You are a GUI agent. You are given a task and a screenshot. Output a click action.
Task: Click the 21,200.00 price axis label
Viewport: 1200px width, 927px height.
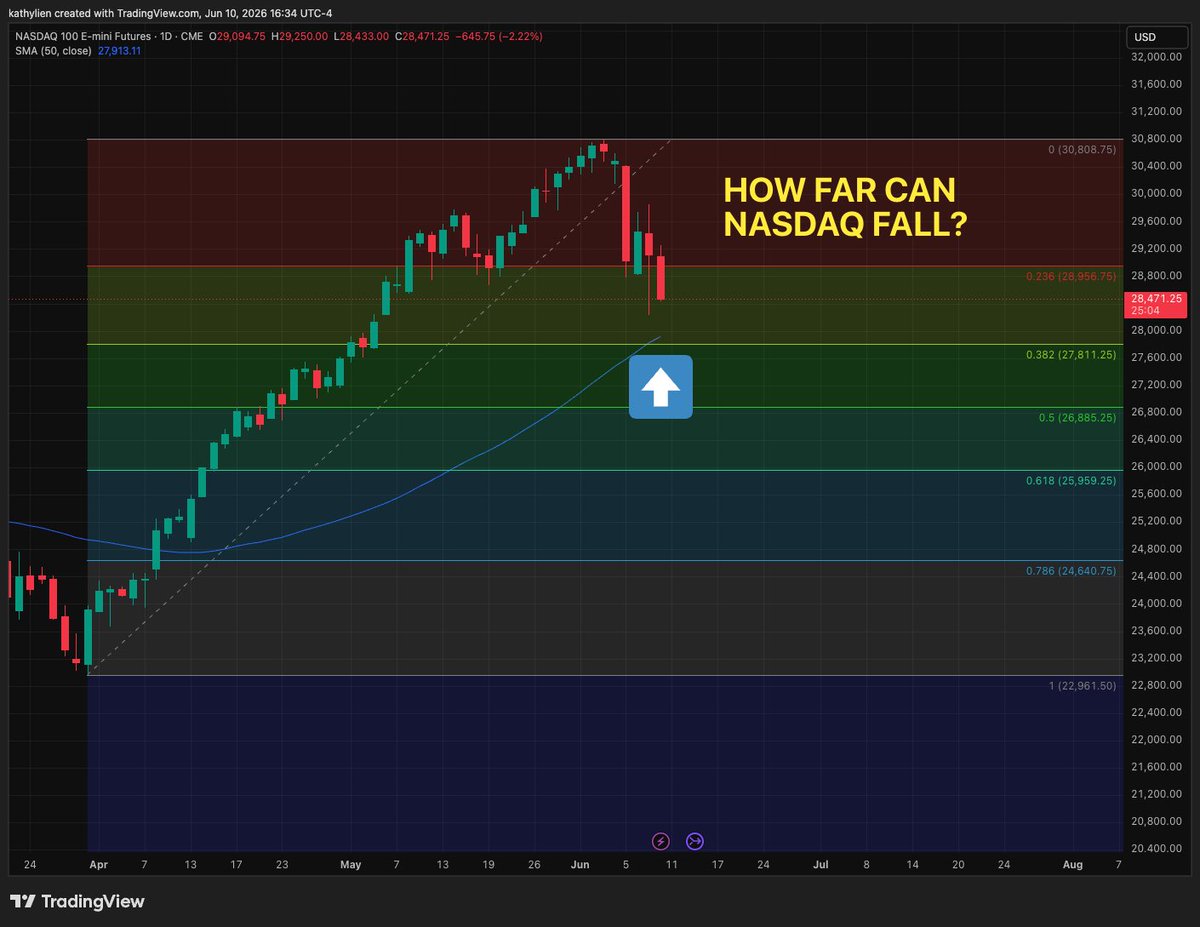[1157, 795]
